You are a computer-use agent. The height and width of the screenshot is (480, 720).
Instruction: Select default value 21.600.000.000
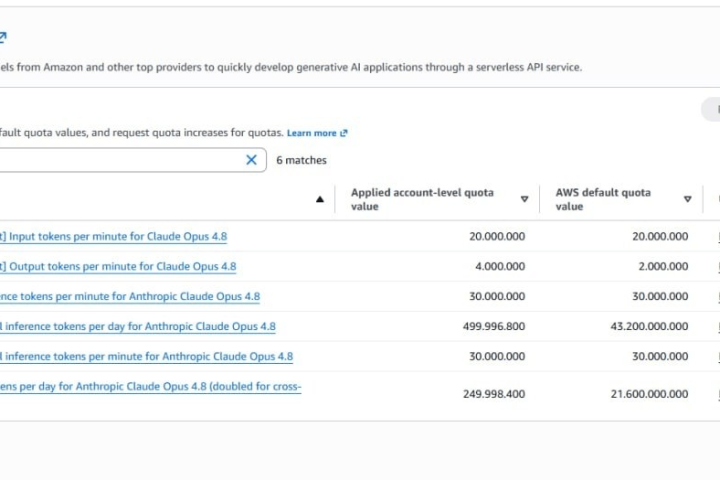[x=649, y=394]
